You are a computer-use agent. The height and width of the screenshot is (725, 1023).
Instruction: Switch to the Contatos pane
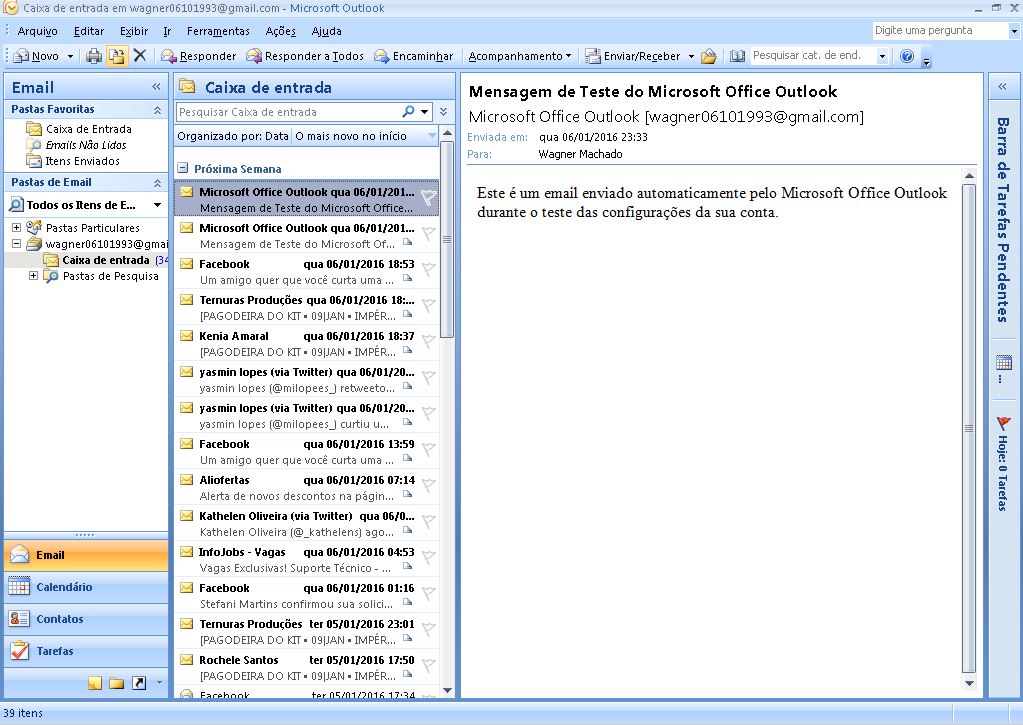[86, 619]
